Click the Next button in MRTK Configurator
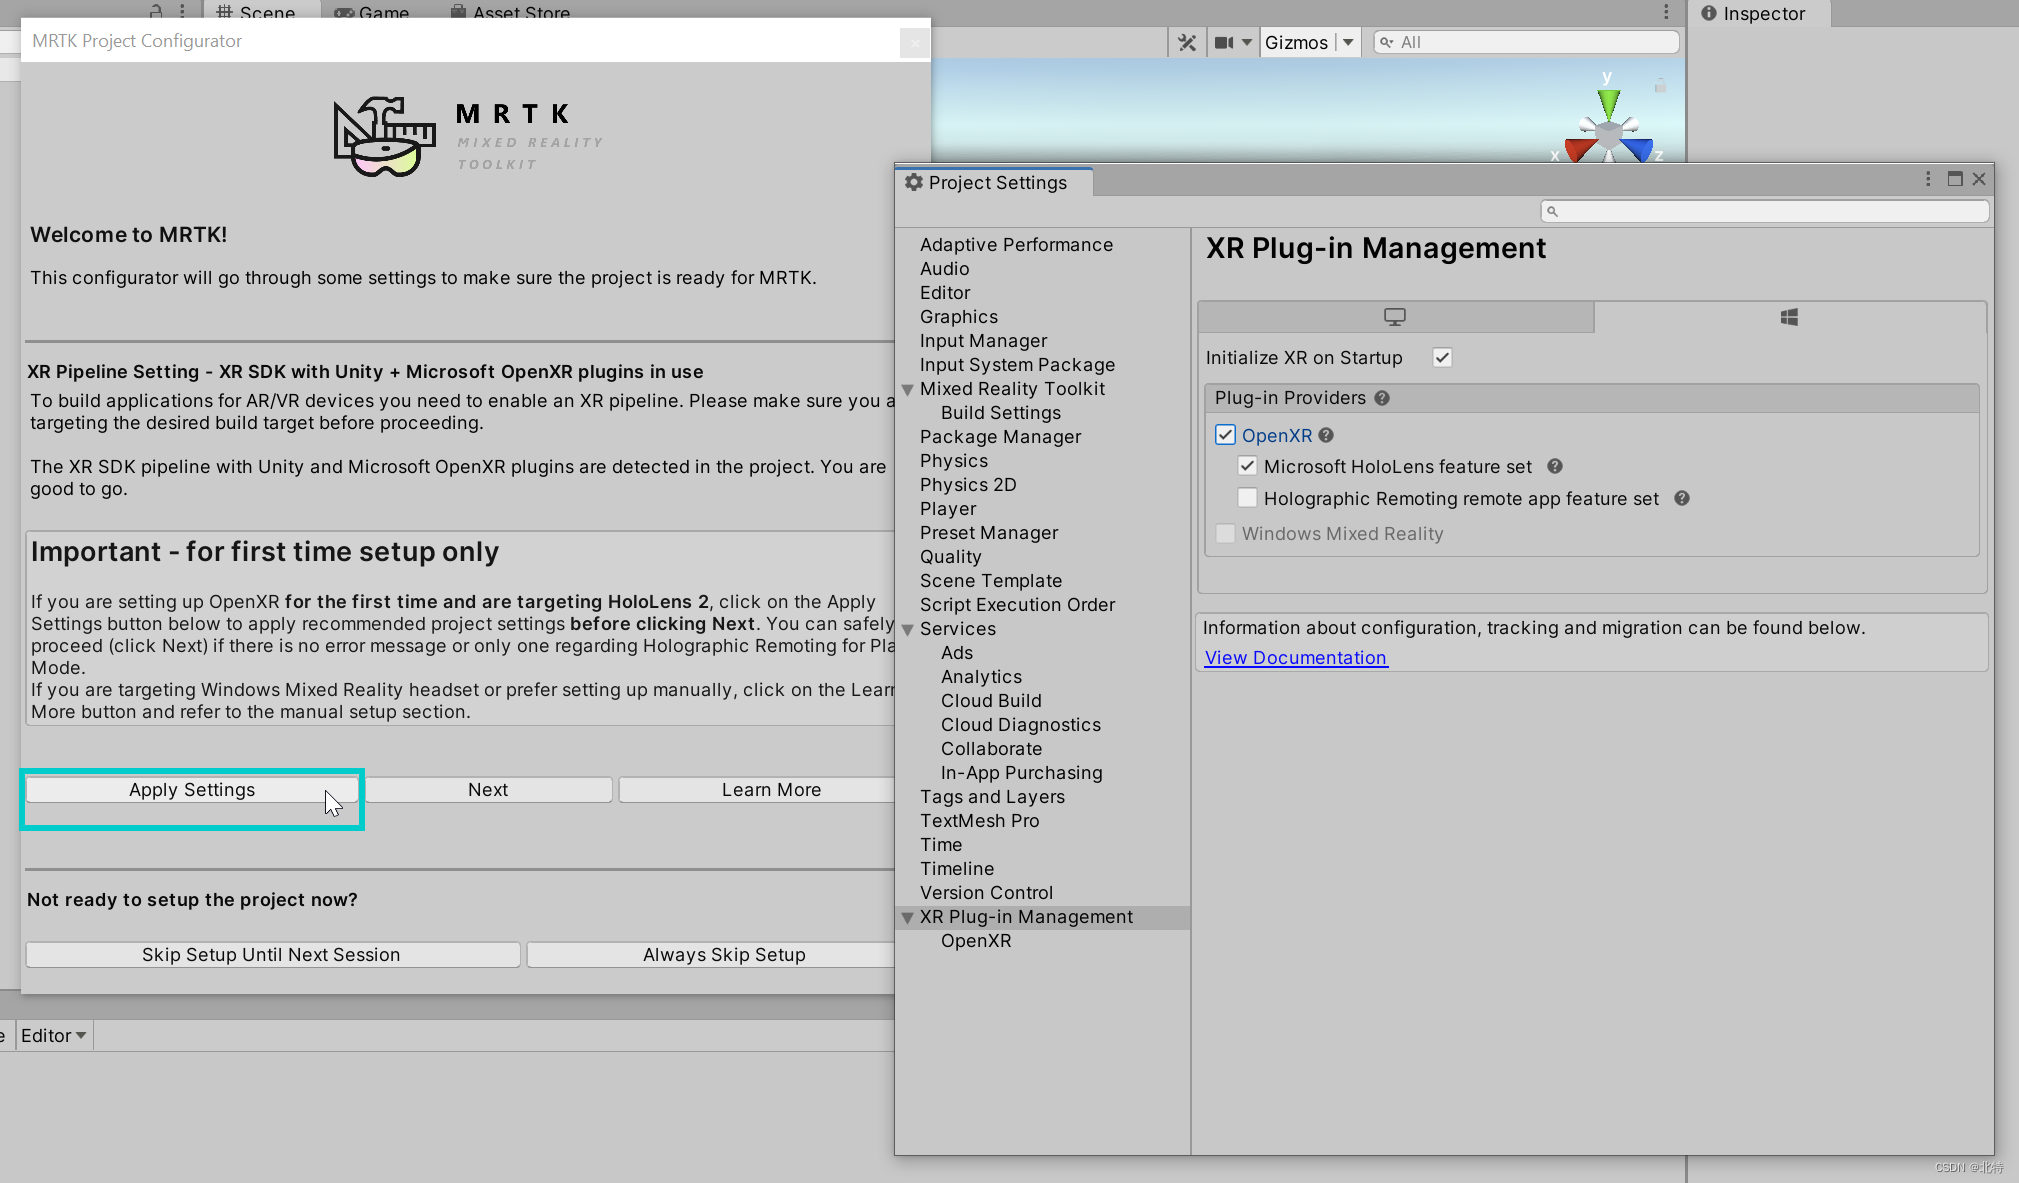2019x1183 pixels. (x=488, y=790)
